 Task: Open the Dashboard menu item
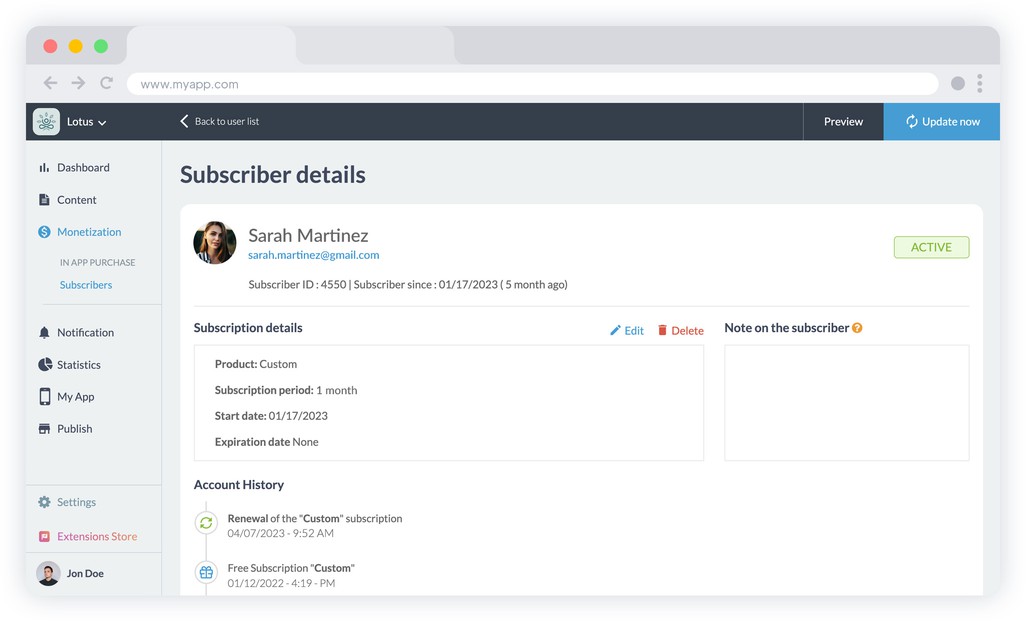(82, 168)
